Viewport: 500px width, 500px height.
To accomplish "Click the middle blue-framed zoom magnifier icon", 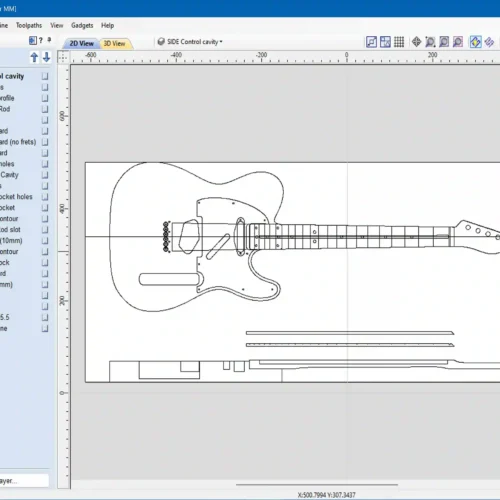I will coord(444,42).
